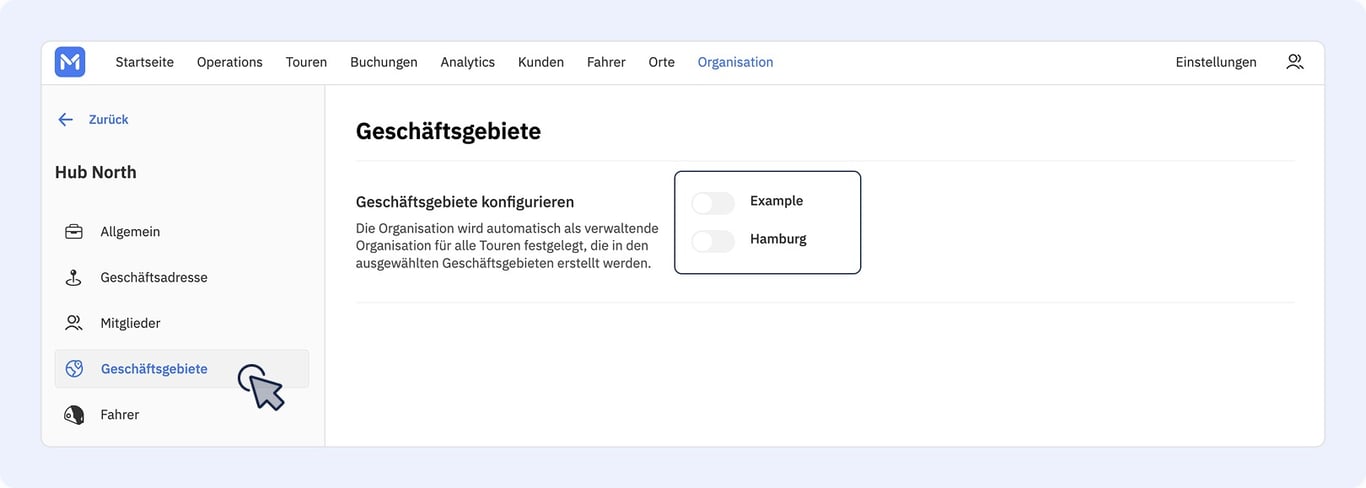Select Mitglieder in the sidebar
This screenshot has width=1366, height=488.
click(182, 323)
